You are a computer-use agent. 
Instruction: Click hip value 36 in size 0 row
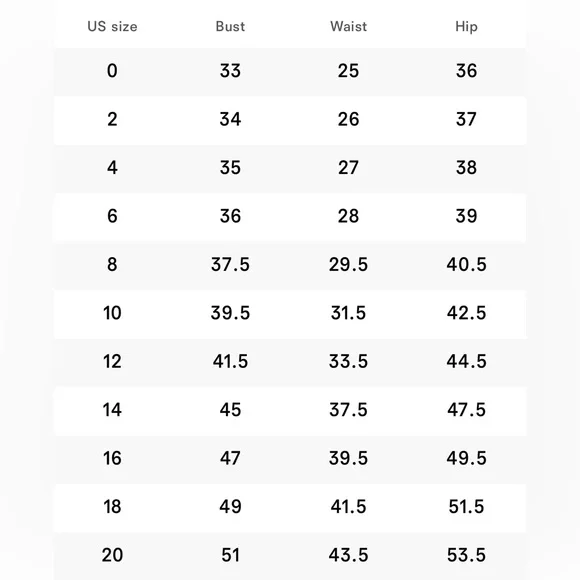click(x=466, y=71)
